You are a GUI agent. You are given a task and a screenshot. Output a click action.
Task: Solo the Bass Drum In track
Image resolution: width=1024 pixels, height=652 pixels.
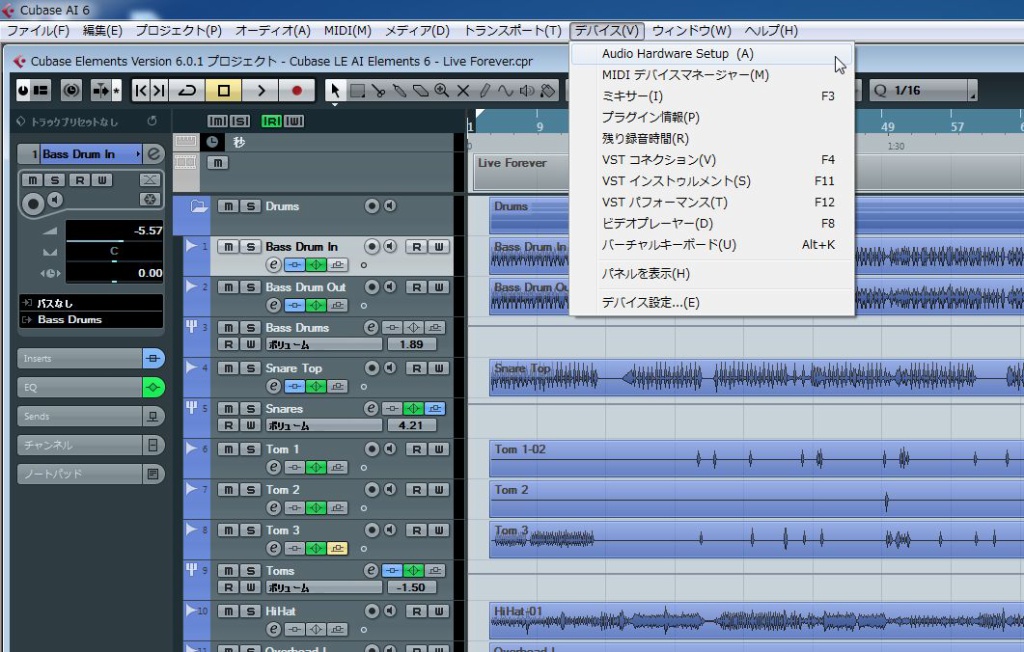(250, 247)
